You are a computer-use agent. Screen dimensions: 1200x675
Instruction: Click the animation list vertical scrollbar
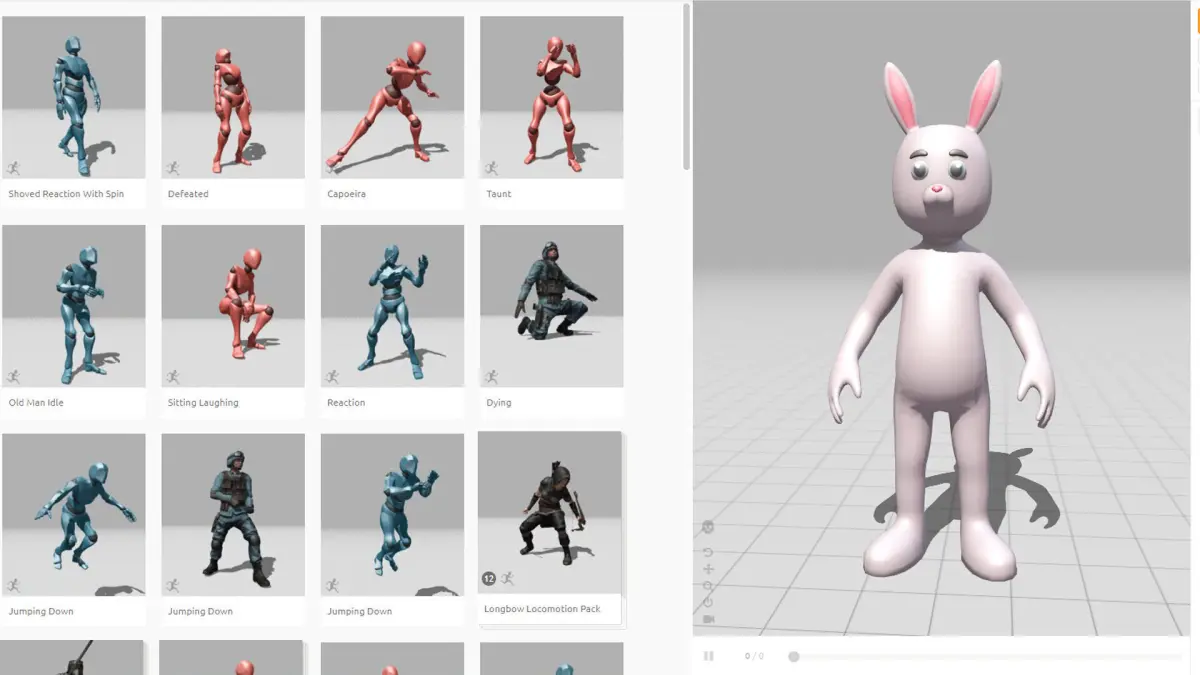click(686, 87)
